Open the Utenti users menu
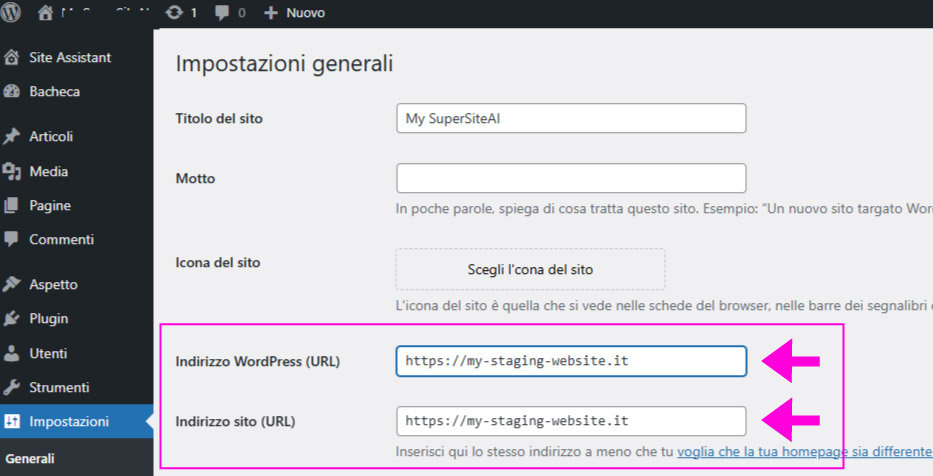Image resolution: width=933 pixels, height=476 pixels. (x=50, y=353)
